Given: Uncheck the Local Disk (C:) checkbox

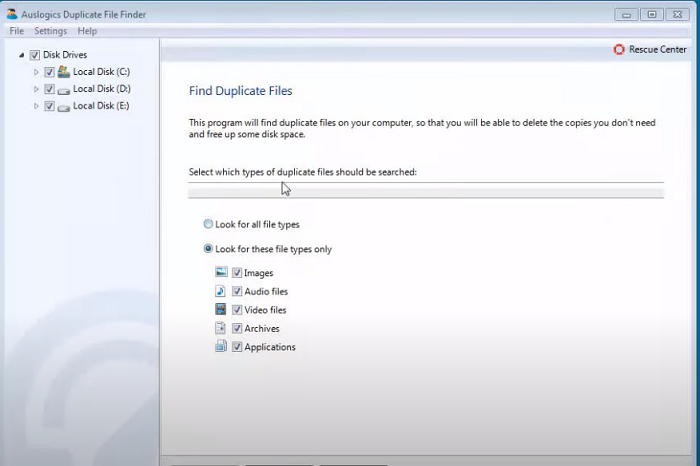Looking at the screenshot, I should (x=49, y=72).
